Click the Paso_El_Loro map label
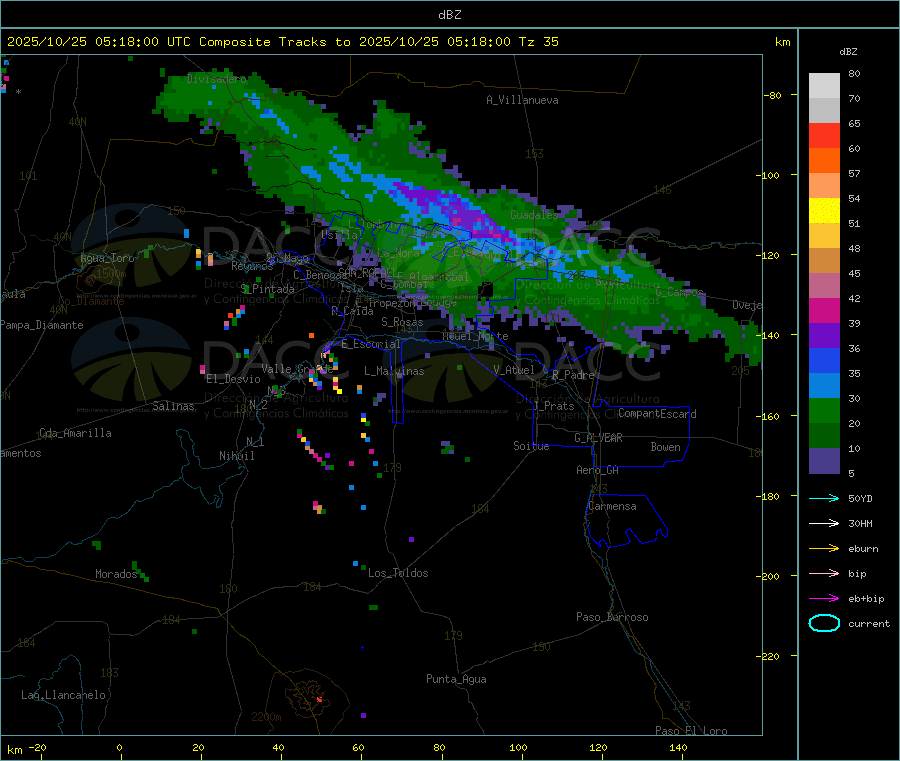The height and width of the screenshot is (761, 900). [x=691, y=731]
